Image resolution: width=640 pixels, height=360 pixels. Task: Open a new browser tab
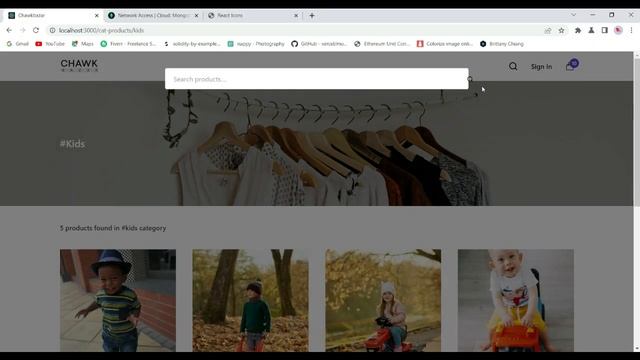(x=312, y=16)
